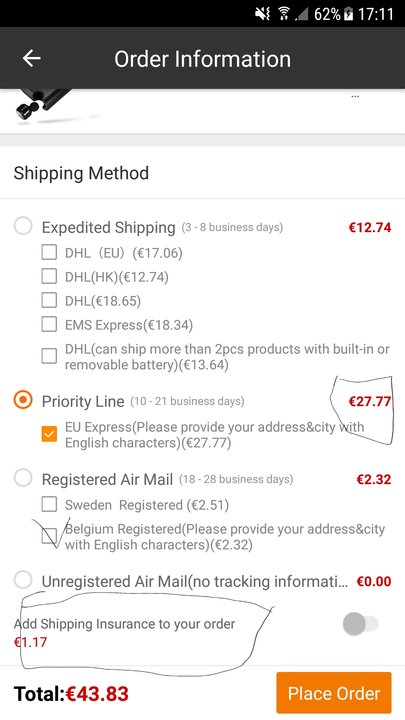Tick the DHL €18.65 checkbox
This screenshot has width=405, height=720.
49,300
